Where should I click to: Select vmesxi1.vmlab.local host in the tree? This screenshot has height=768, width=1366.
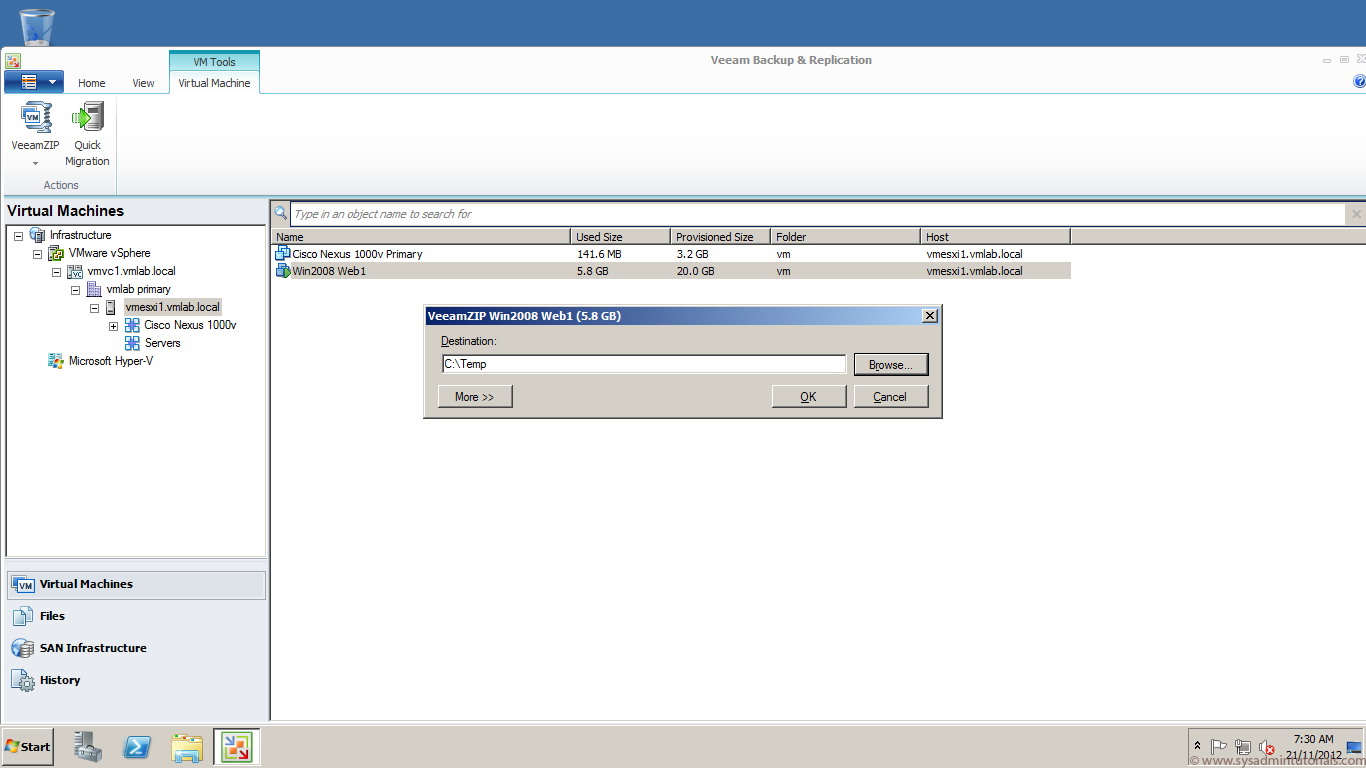pos(172,307)
